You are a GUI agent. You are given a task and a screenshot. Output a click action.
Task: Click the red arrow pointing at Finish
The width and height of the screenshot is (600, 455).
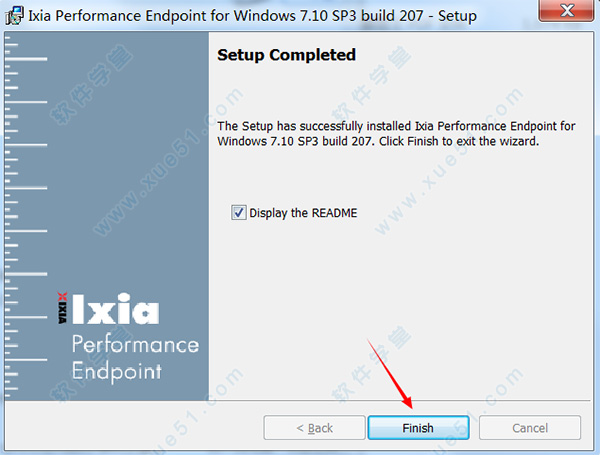[x=390, y=374]
